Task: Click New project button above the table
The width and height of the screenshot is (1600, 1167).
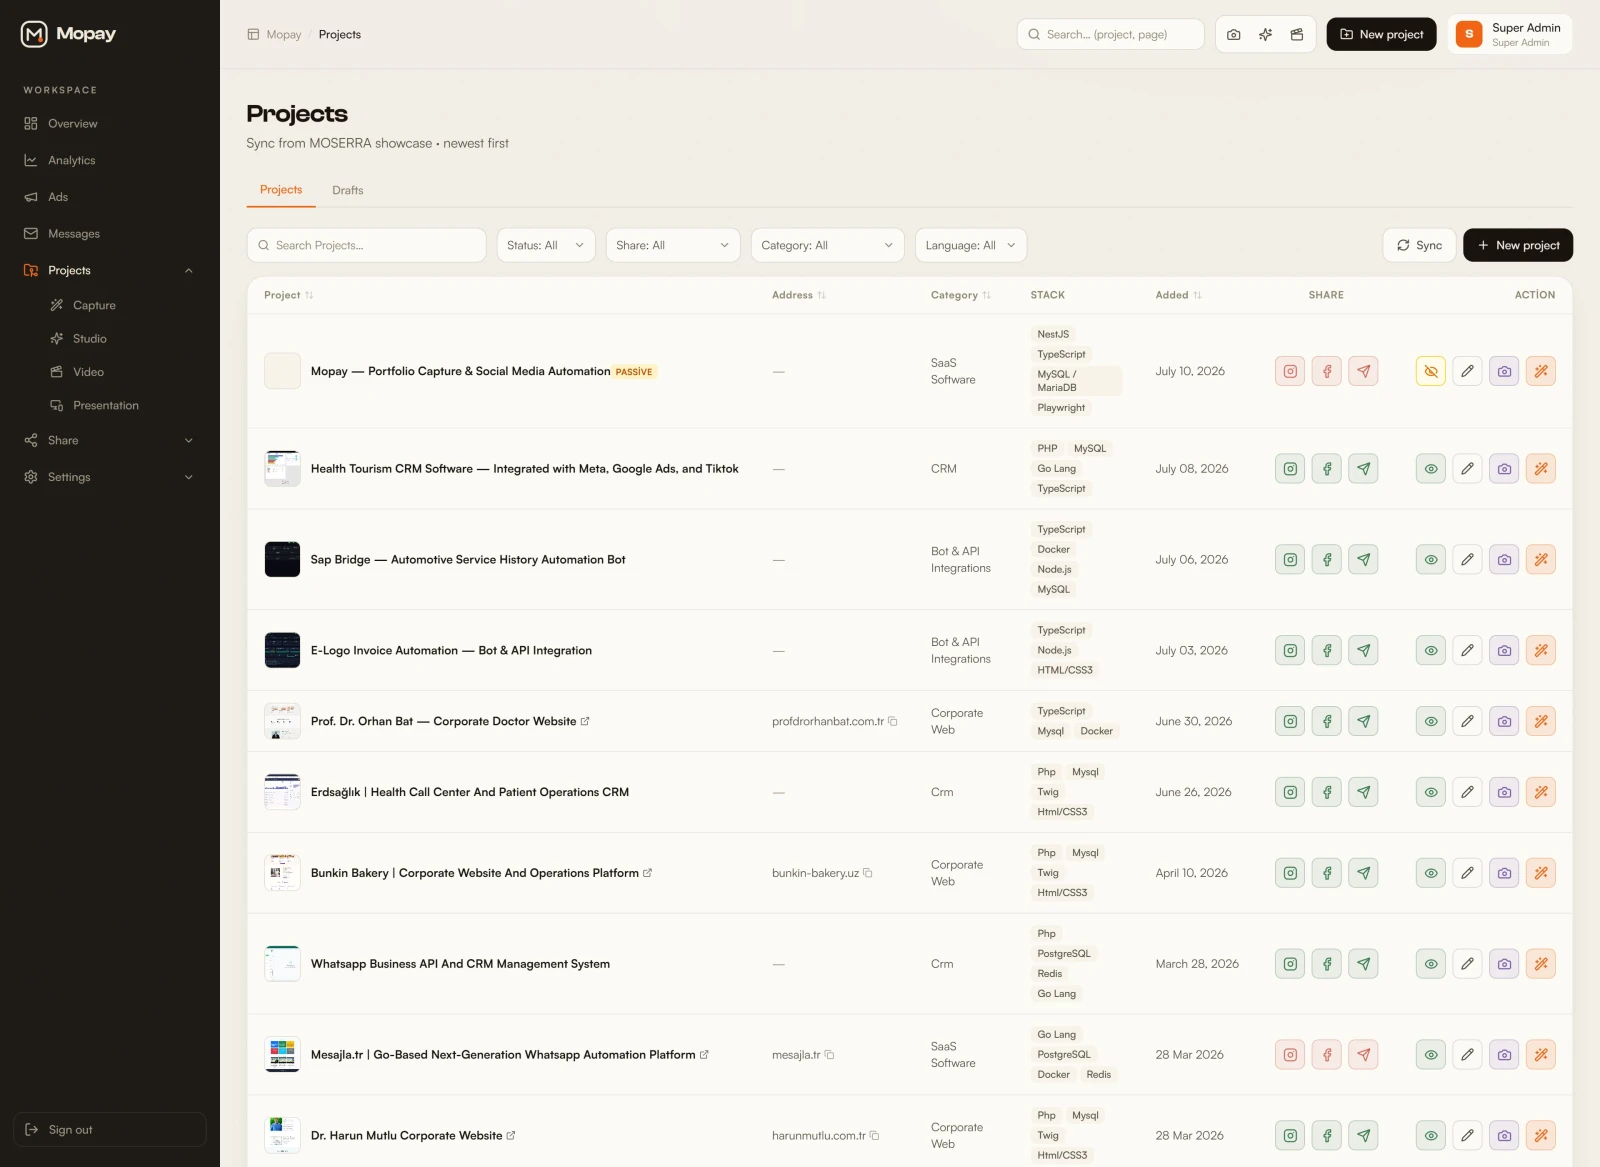Action: (x=1517, y=245)
